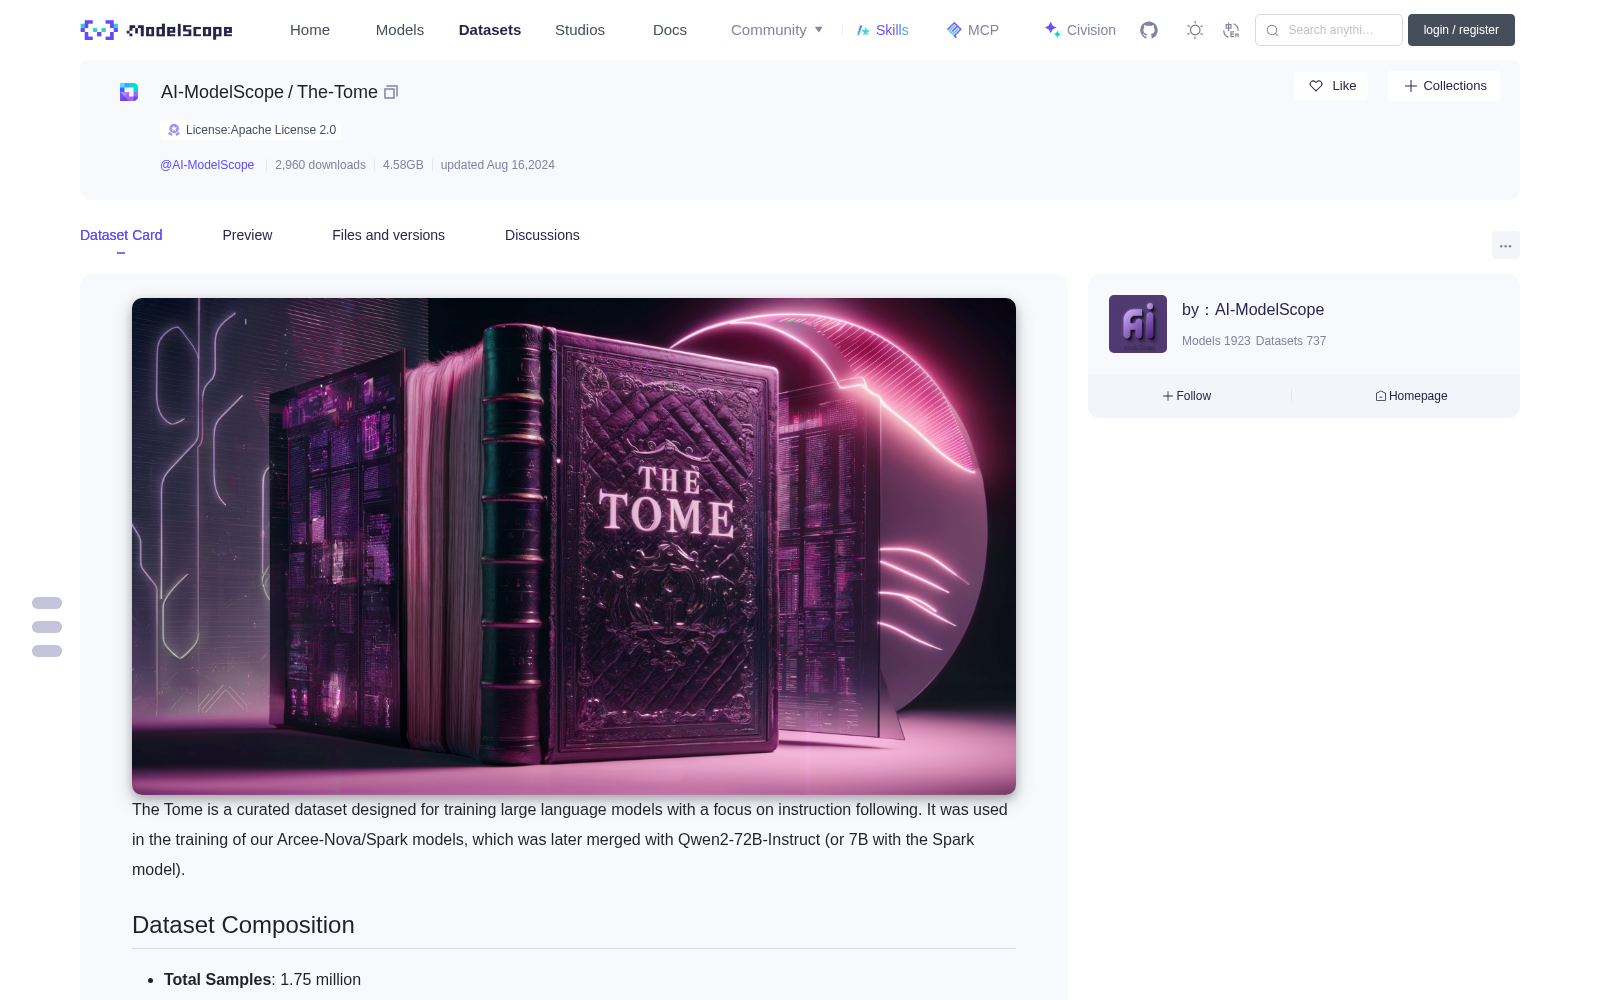Open the @AI-ModelScope owner link
The width and height of the screenshot is (1600, 1000).
[207, 165]
